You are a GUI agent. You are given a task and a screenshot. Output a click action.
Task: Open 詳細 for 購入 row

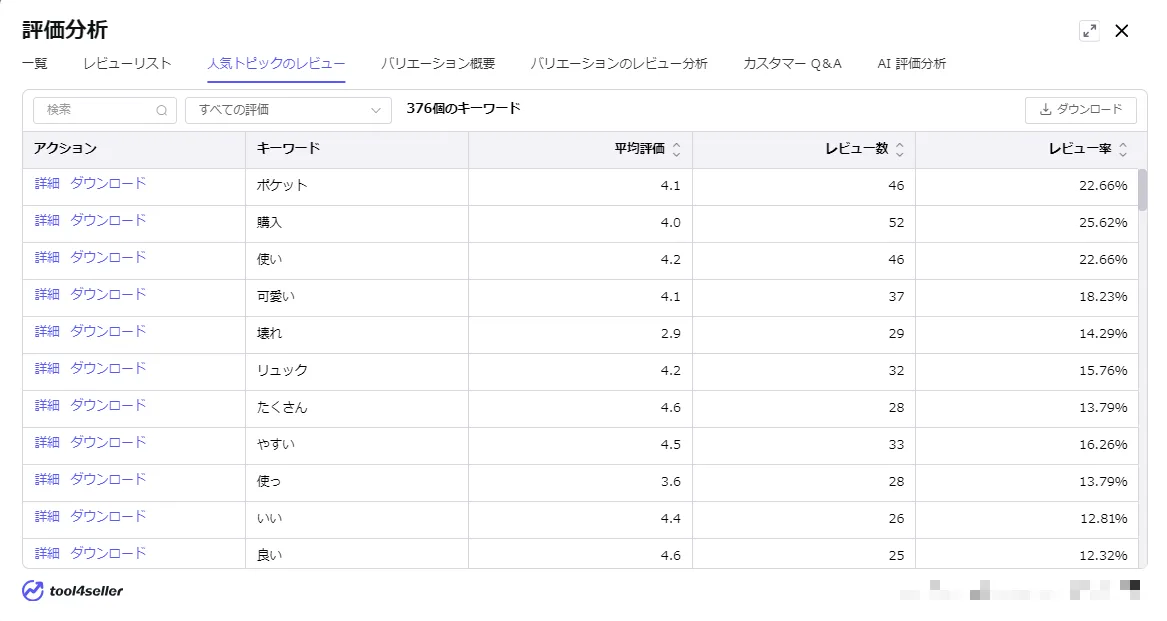tap(47, 220)
